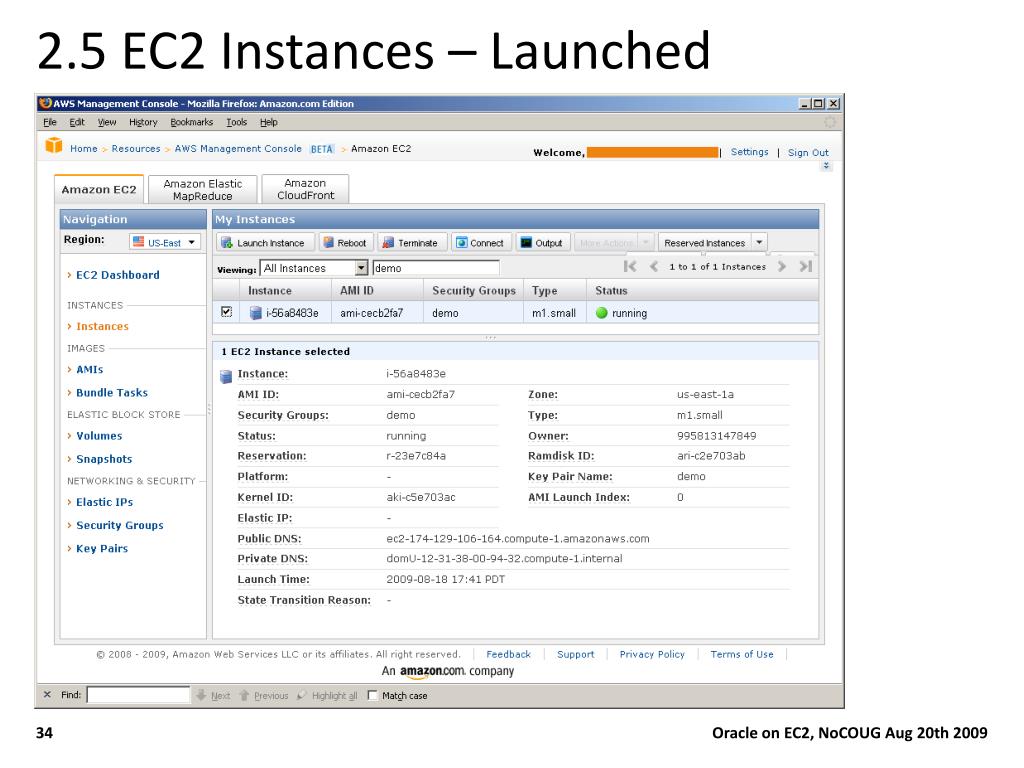This screenshot has height=768, width=1024.
Task: Click the Find text input field
Action: point(138,695)
